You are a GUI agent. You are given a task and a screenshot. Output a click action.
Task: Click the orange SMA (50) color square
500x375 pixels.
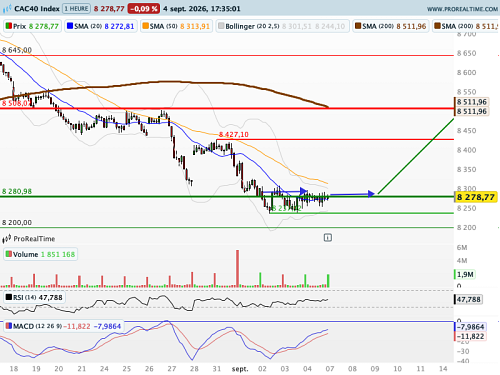click(x=145, y=26)
